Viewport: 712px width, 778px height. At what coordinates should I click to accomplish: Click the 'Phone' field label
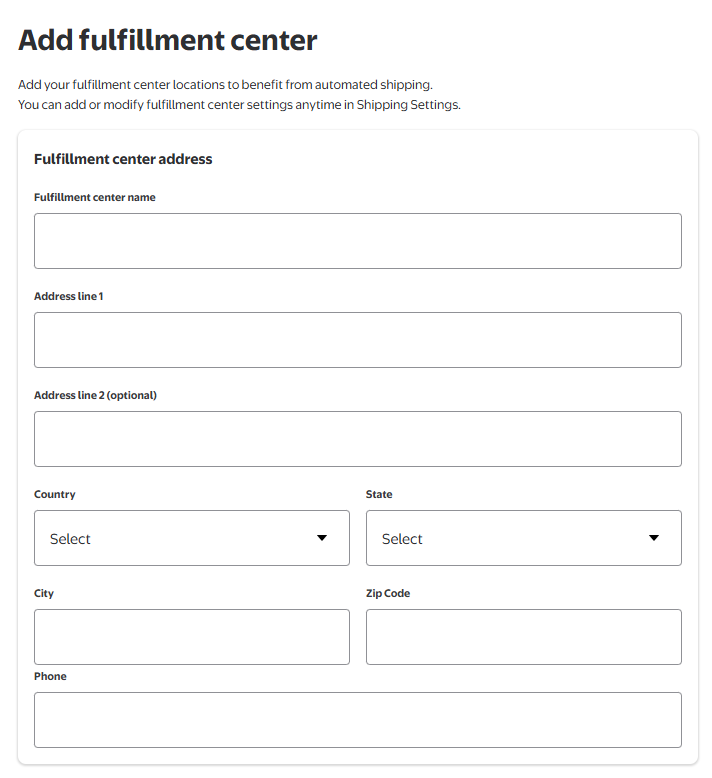coord(50,676)
